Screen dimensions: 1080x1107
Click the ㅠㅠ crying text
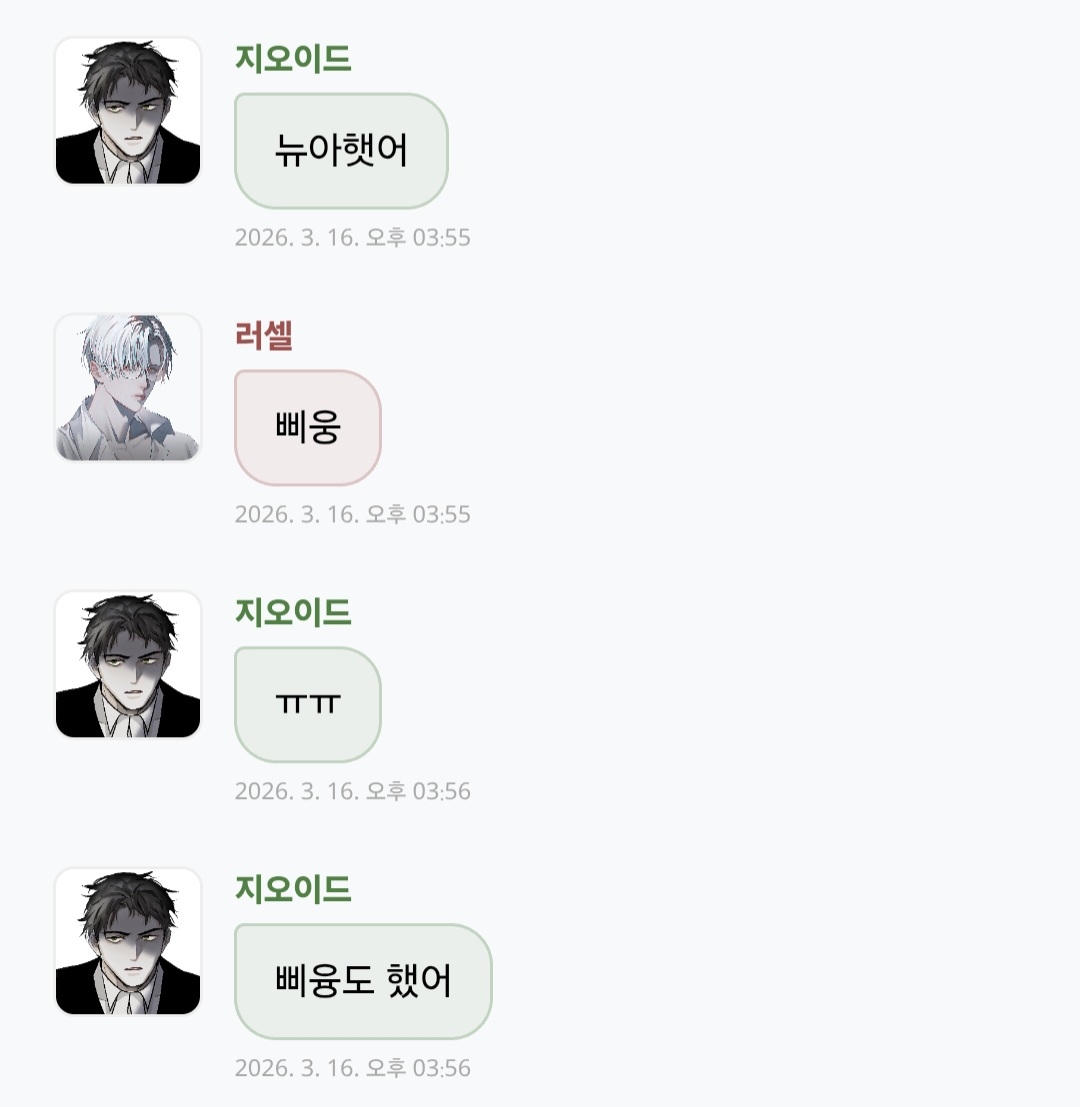(308, 704)
